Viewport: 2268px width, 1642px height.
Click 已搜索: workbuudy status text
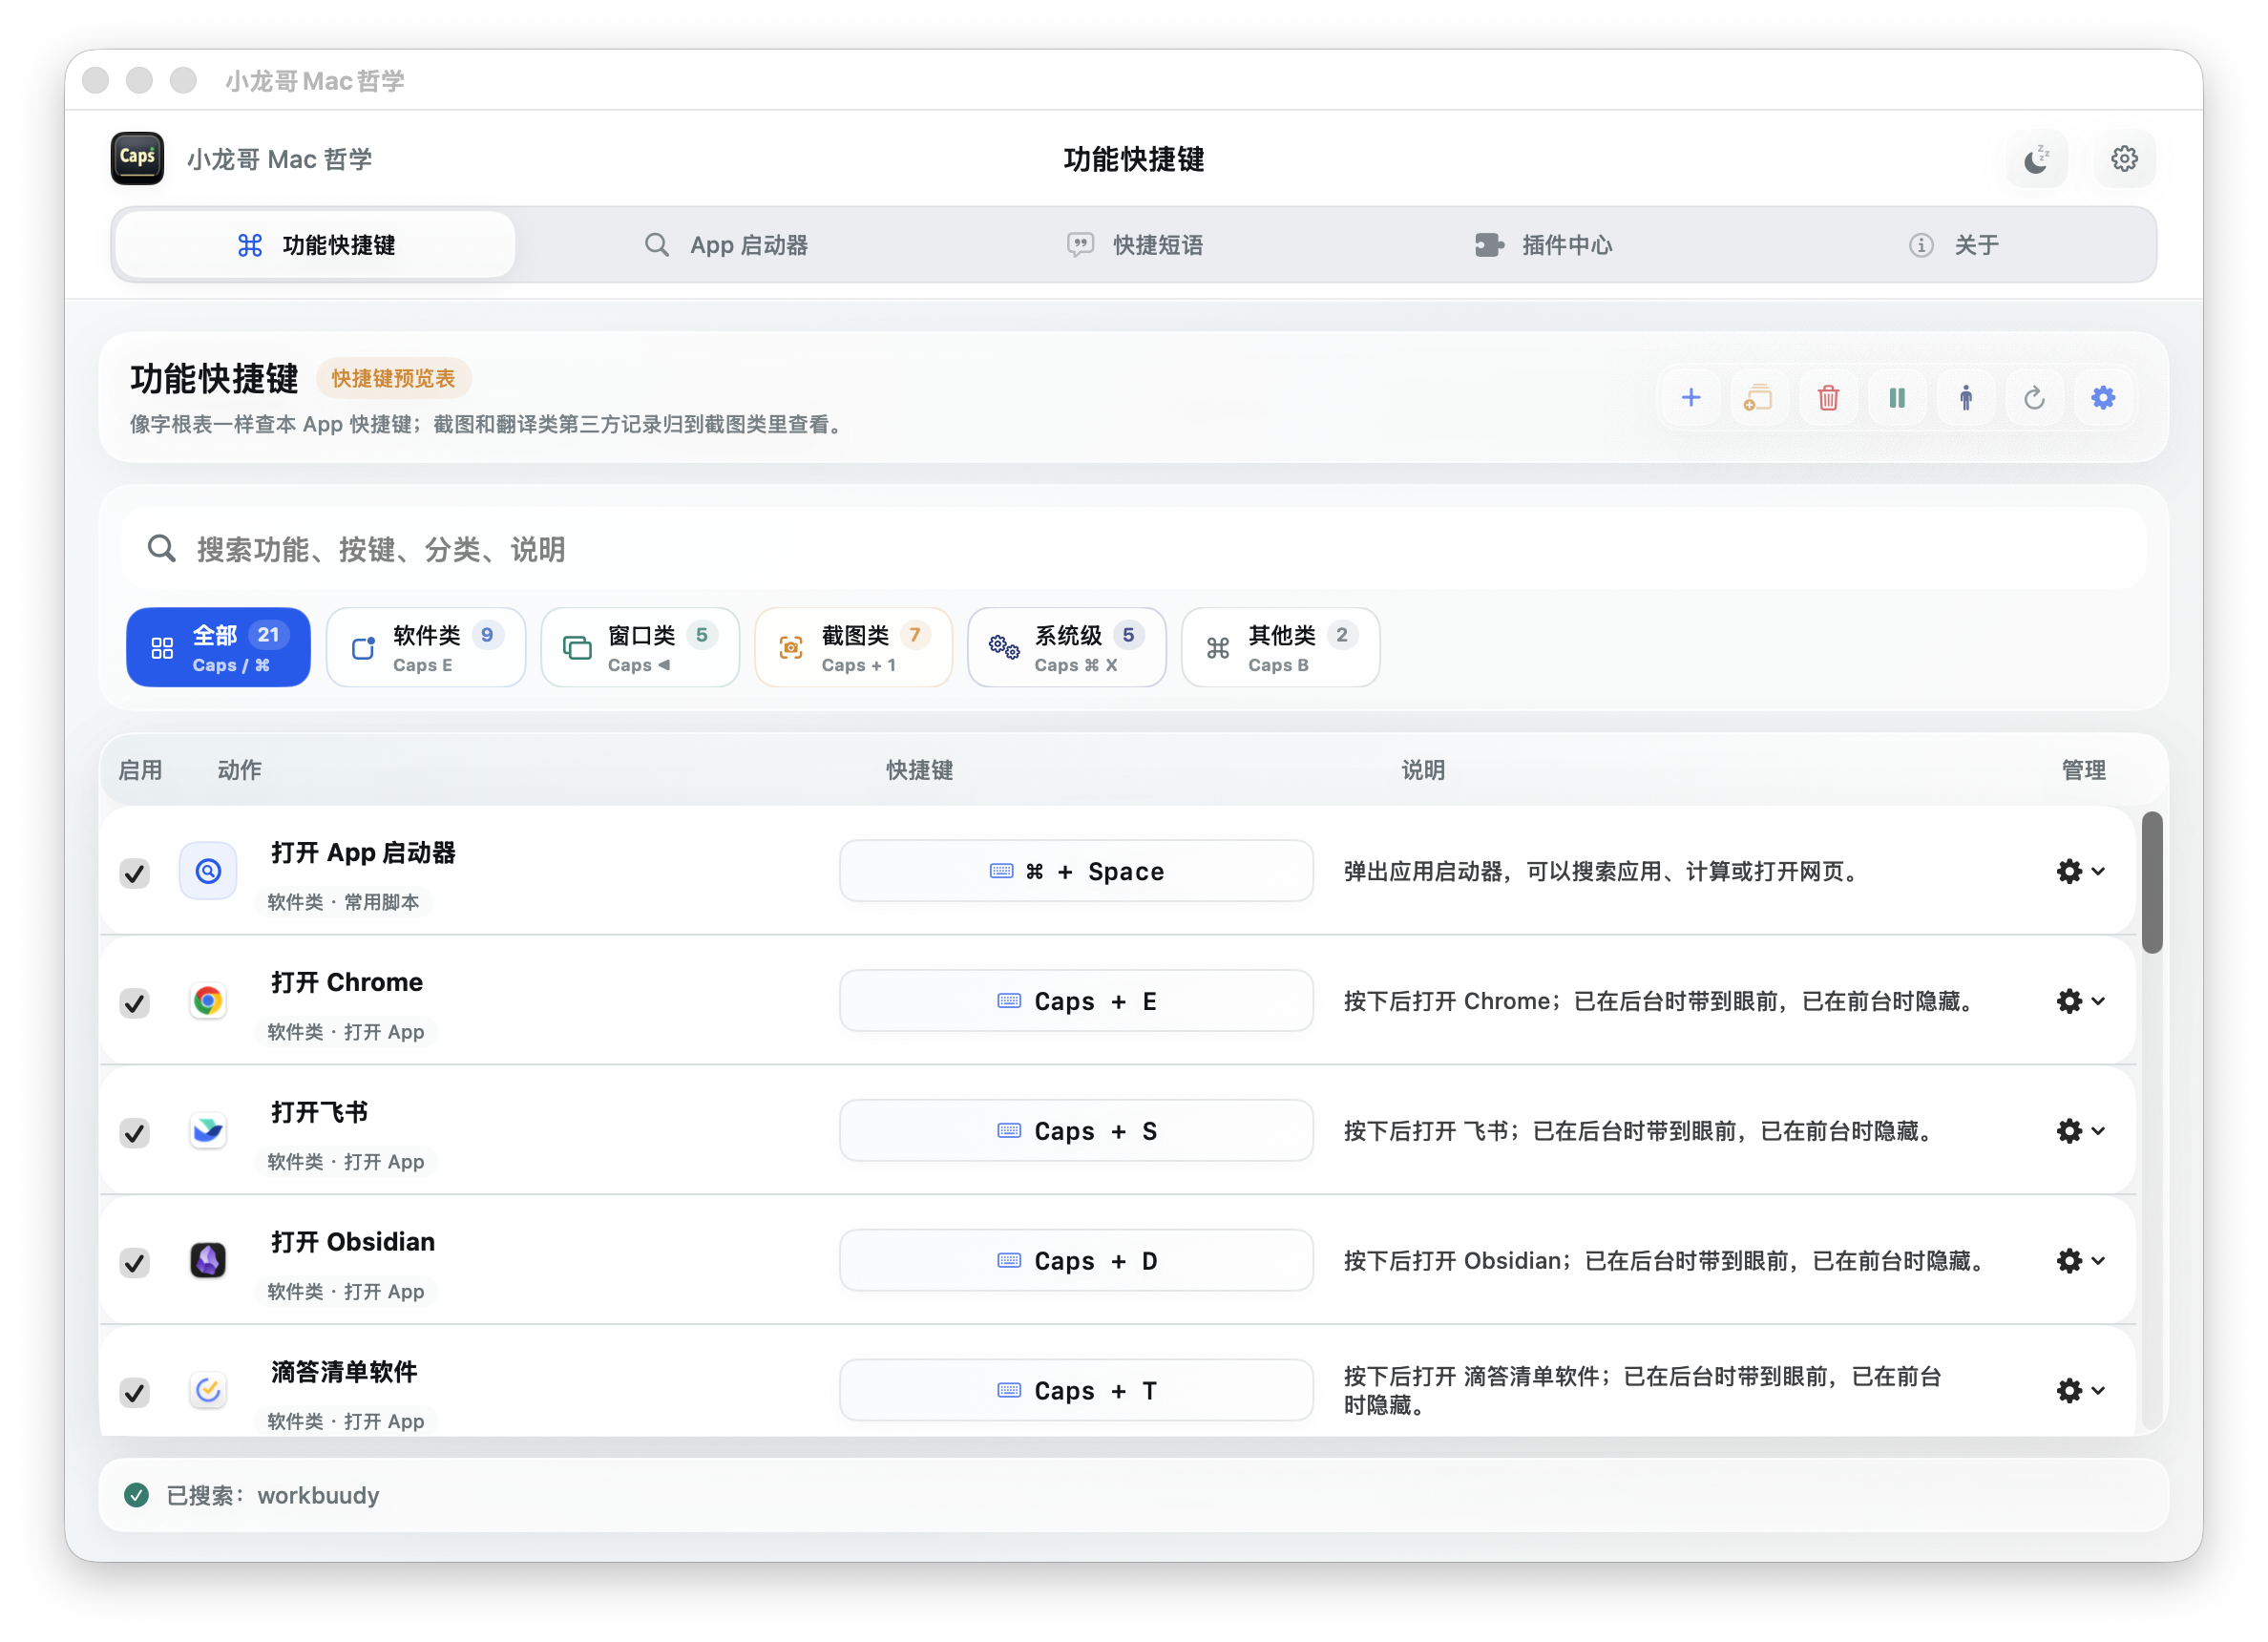coord(273,1496)
